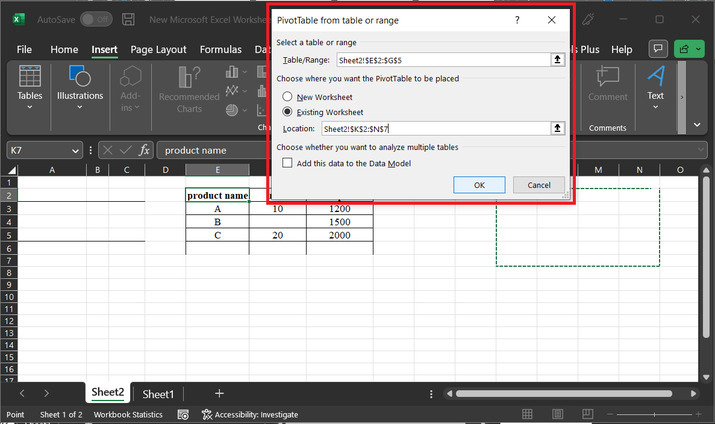The width and height of the screenshot is (715, 424).
Task: Click the Select All corner triangle
Action: click(x=11, y=170)
